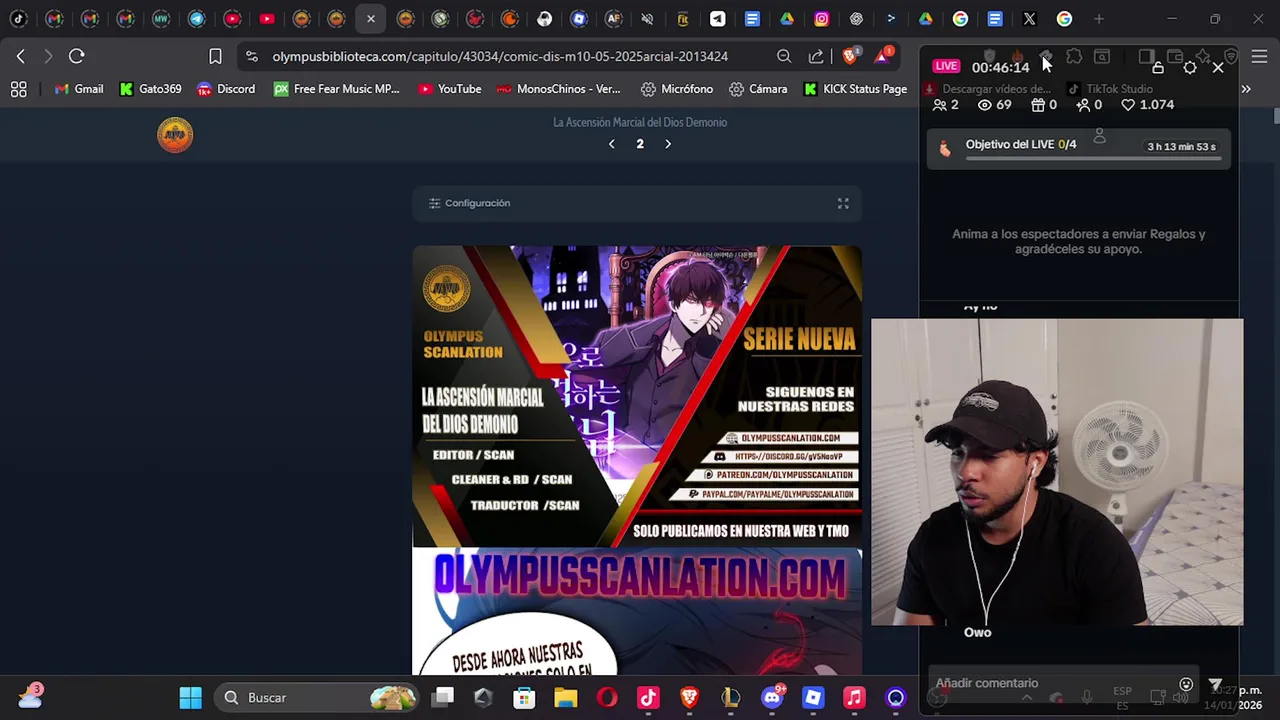Click the Windows taskbar Buscar search box

(x=318, y=697)
